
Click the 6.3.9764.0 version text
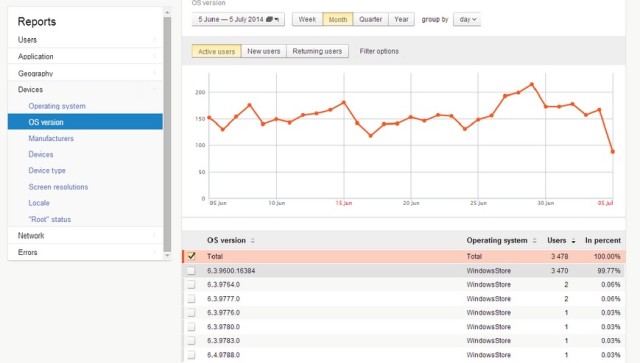pyautogui.click(x=223, y=285)
